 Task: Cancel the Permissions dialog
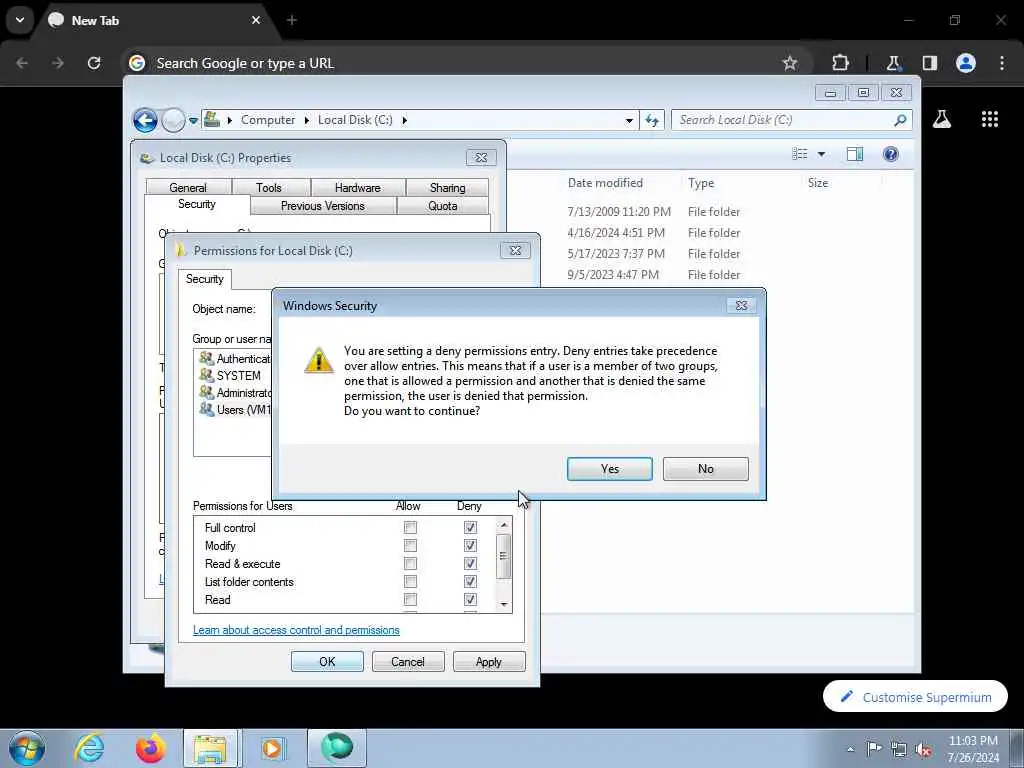(x=408, y=662)
